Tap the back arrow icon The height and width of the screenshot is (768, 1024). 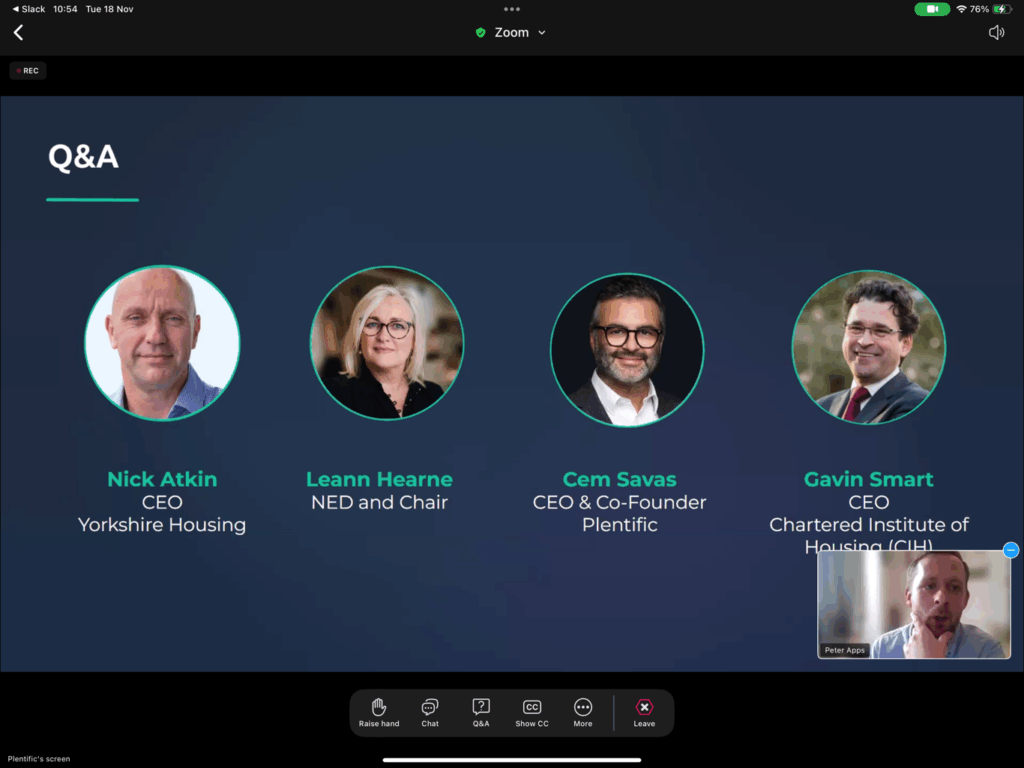[x=18, y=33]
